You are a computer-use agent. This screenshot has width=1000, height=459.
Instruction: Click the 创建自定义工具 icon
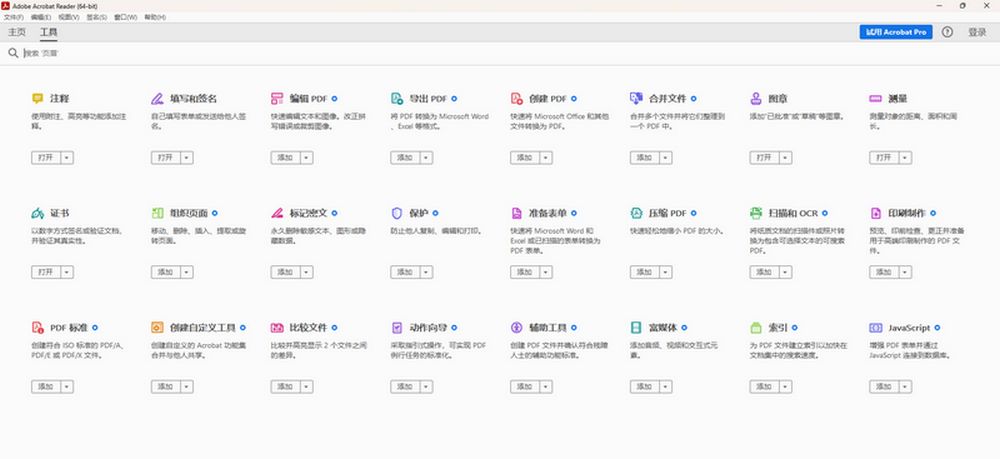click(x=158, y=328)
